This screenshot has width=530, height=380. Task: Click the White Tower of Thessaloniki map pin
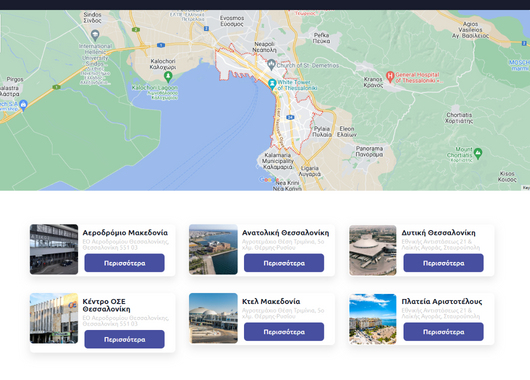coord(272,83)
